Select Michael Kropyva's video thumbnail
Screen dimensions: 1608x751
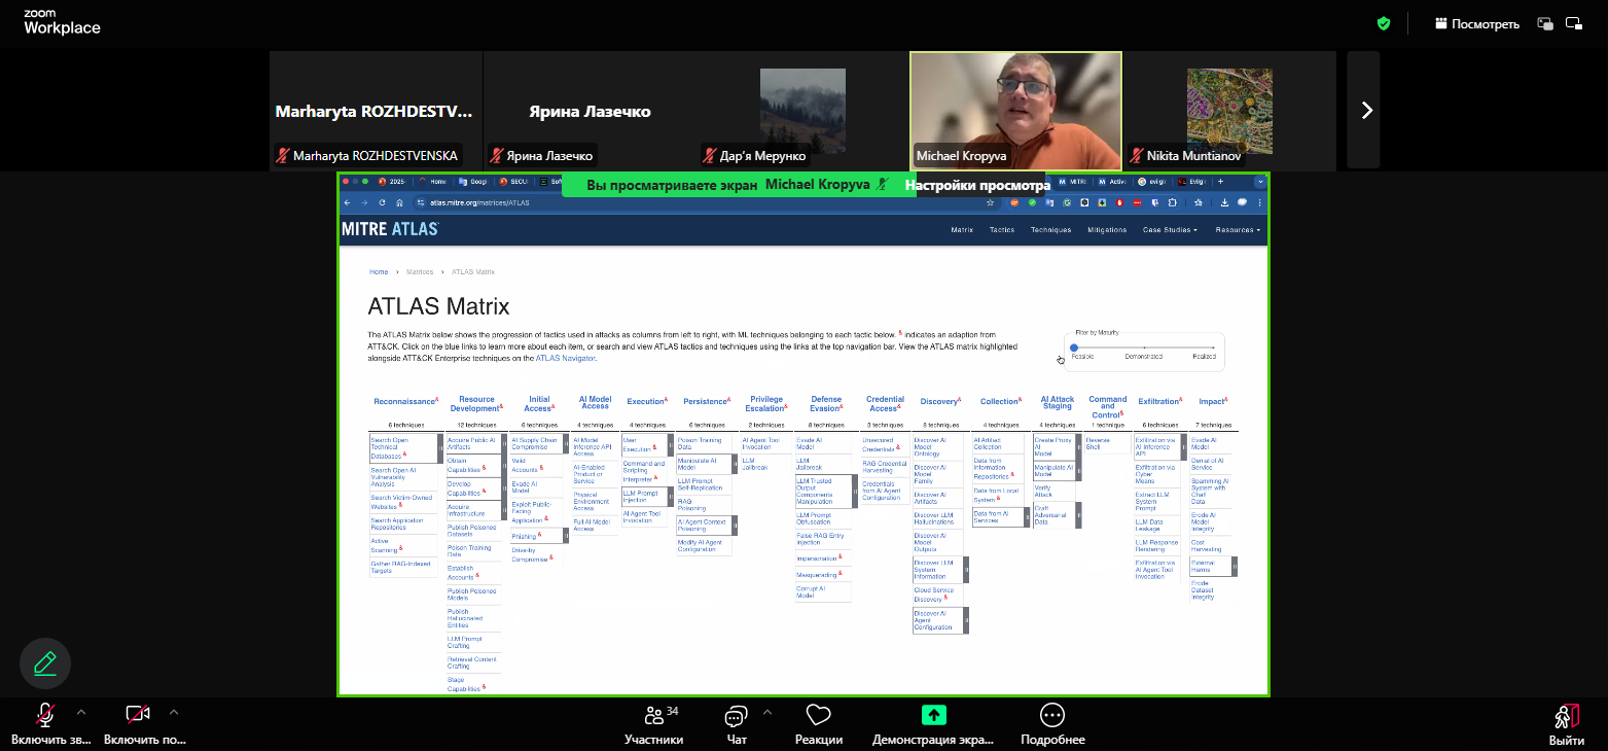(1016, 110)
